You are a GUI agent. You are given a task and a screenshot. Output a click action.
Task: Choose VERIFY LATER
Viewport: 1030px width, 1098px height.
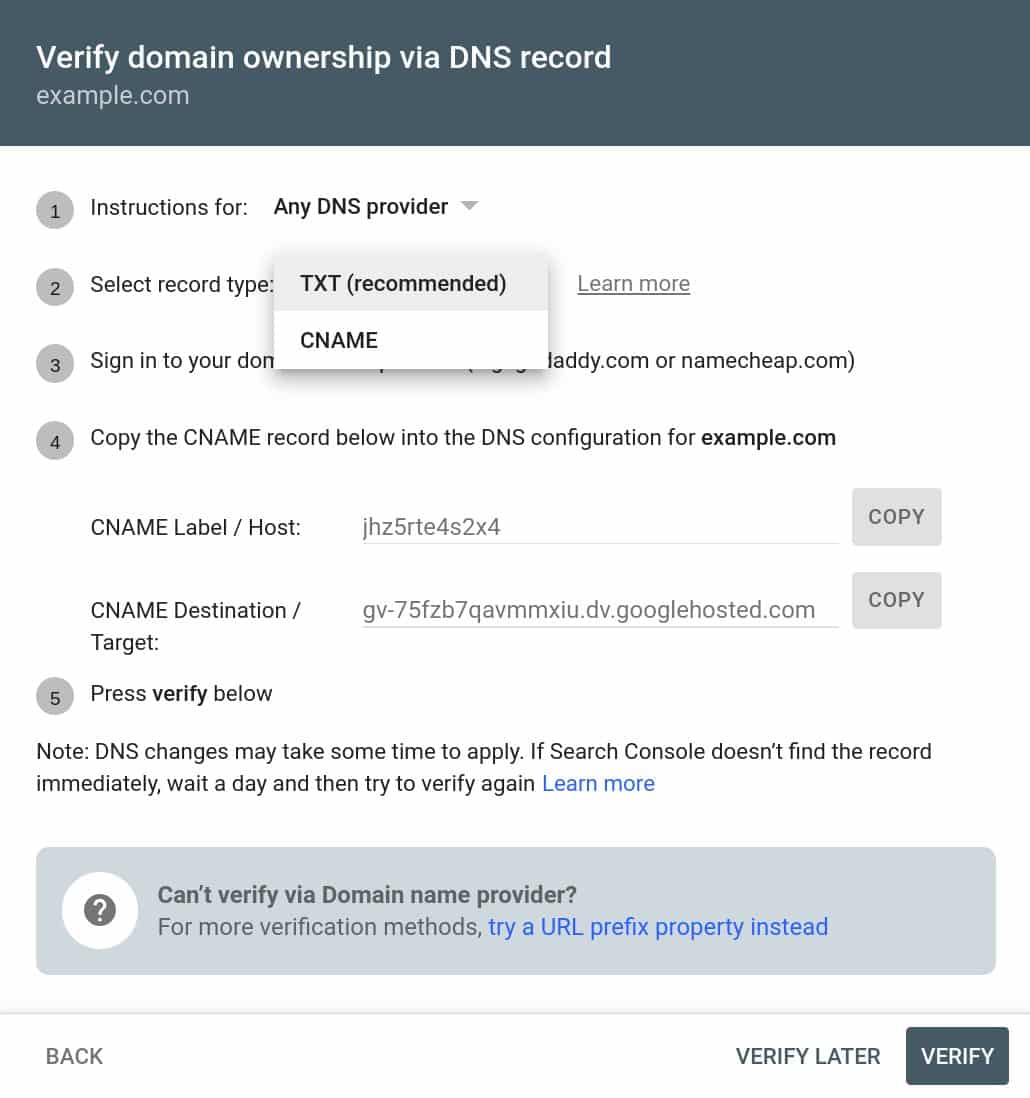(x=808, y=1056)
